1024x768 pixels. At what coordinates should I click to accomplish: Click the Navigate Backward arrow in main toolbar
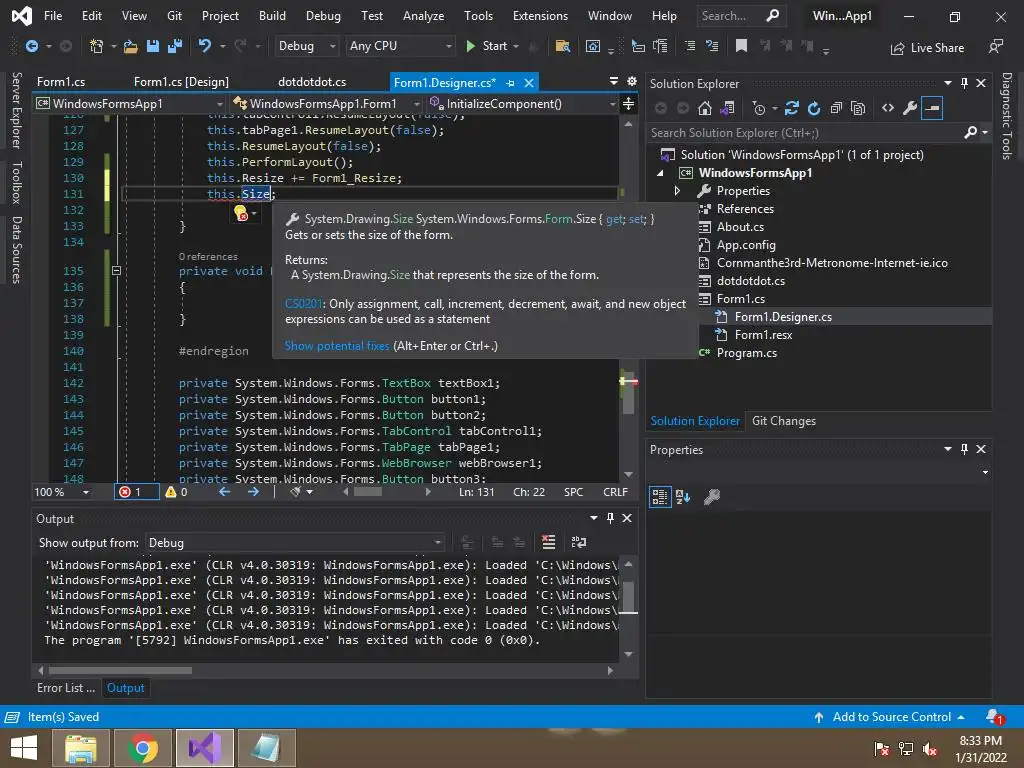(x=31, y=46)
